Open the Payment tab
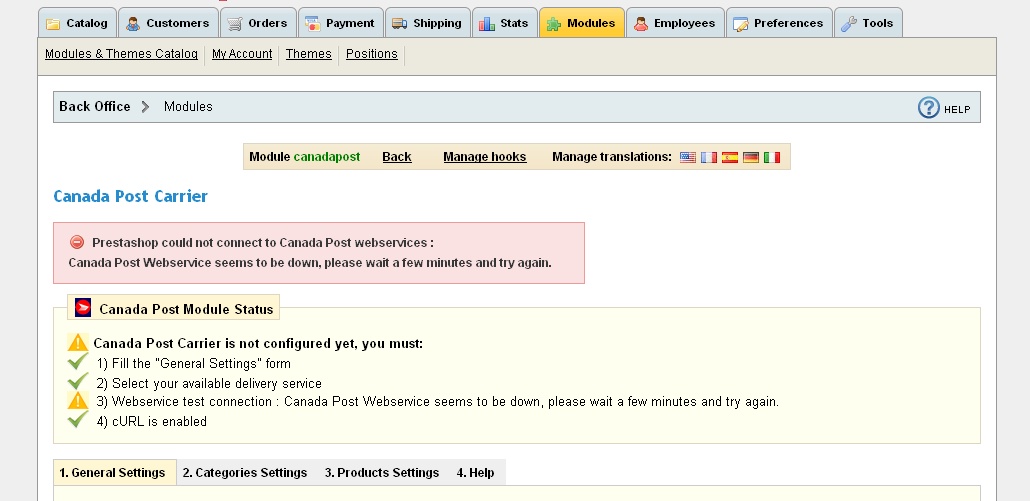Viewport: 1030px width, 501px height. (x=340, y=23)
